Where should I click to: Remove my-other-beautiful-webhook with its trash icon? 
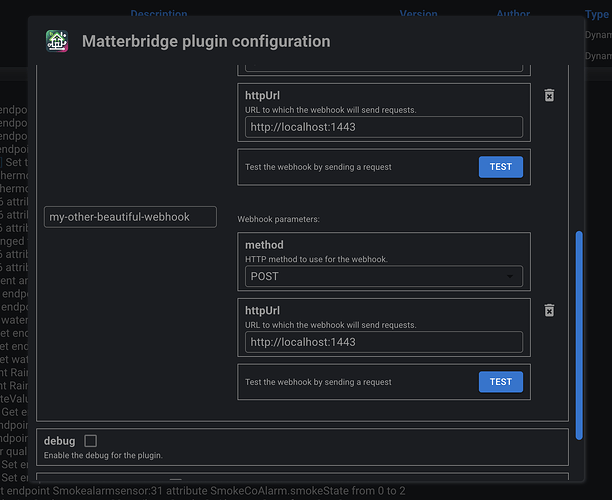coord(549,311)
